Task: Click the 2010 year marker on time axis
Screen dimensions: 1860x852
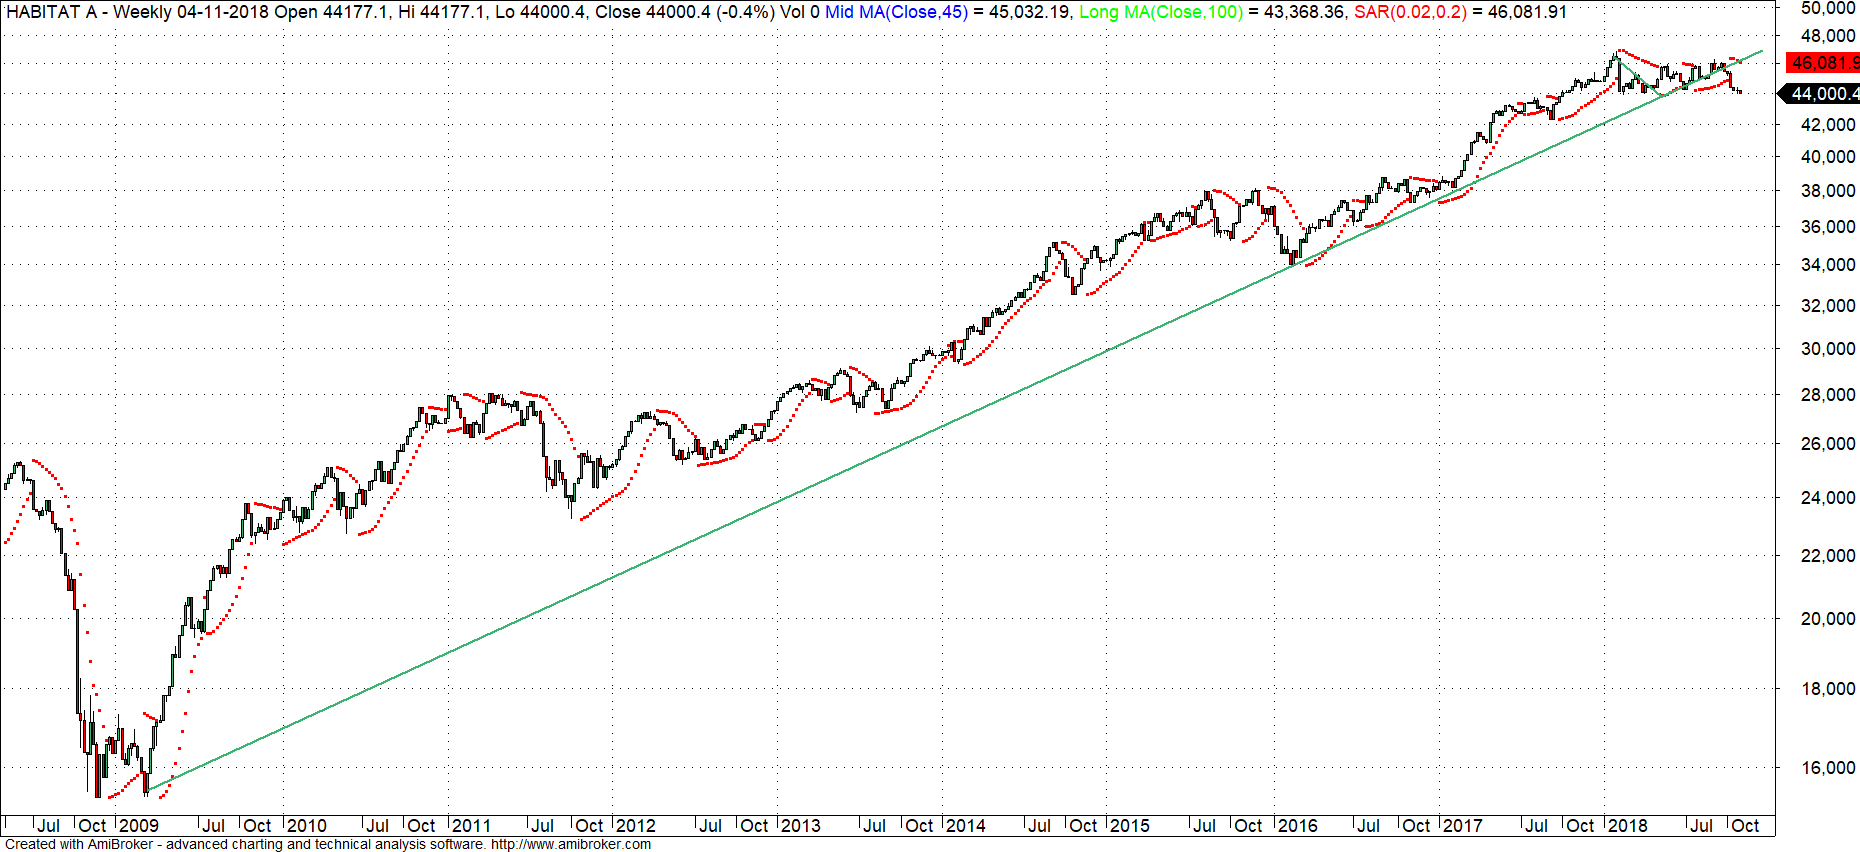Action: 306,826
